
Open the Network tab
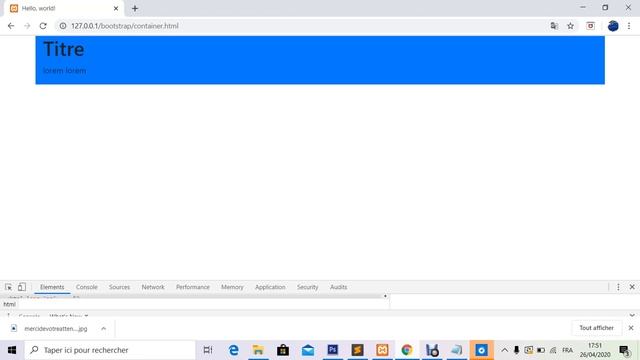point(153,287)
